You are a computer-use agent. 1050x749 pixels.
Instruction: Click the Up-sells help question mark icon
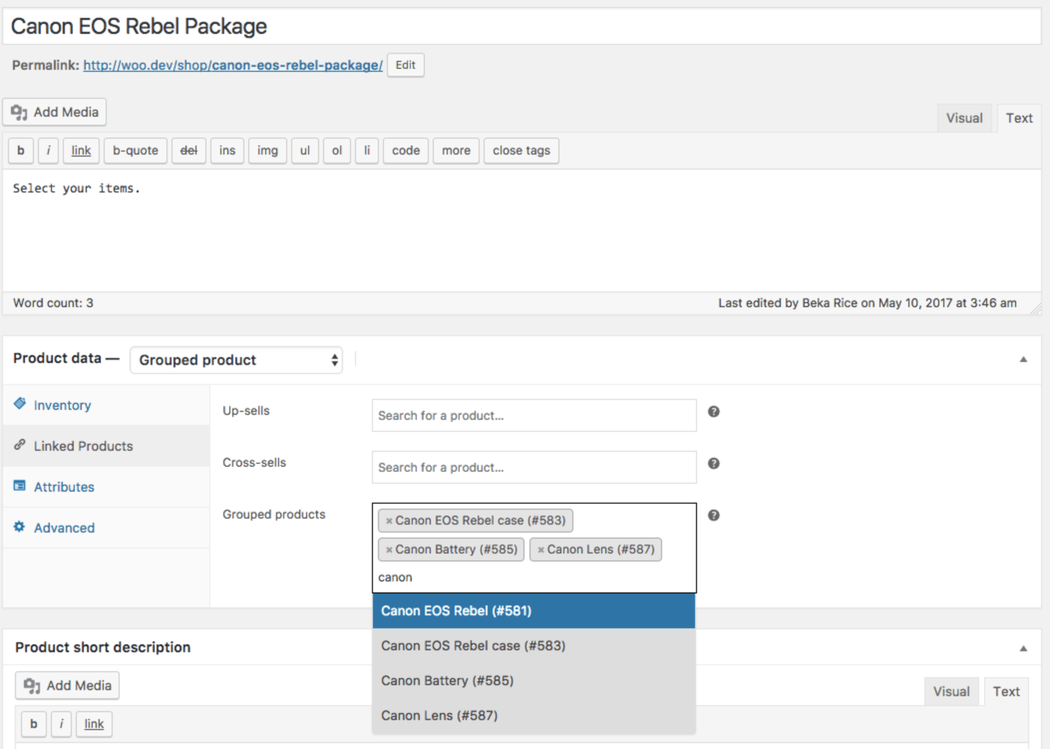(x=713, y=412)
